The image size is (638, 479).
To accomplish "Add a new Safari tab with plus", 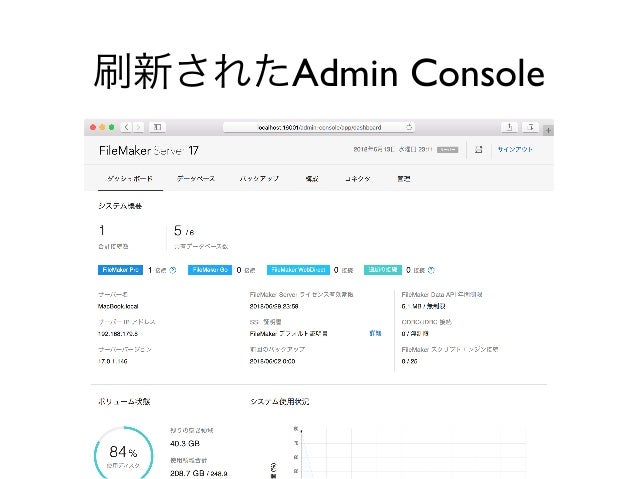I will pos(548,130).
